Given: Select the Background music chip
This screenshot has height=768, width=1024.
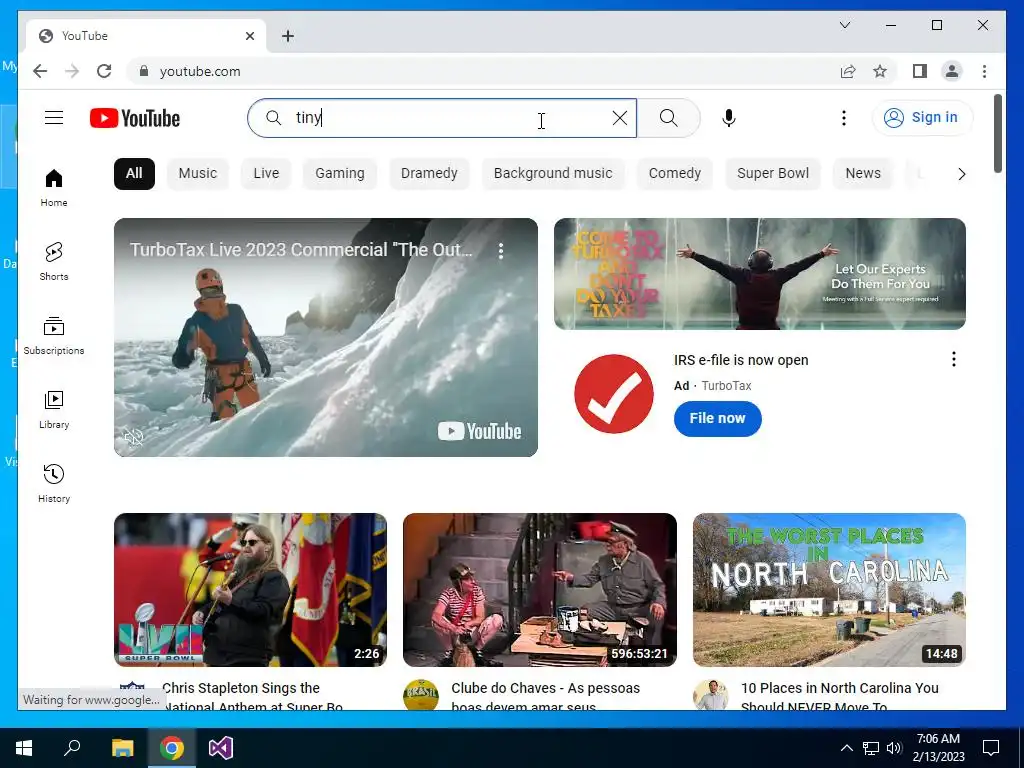Looking at the screenshot, I should [x=553, y=174].
